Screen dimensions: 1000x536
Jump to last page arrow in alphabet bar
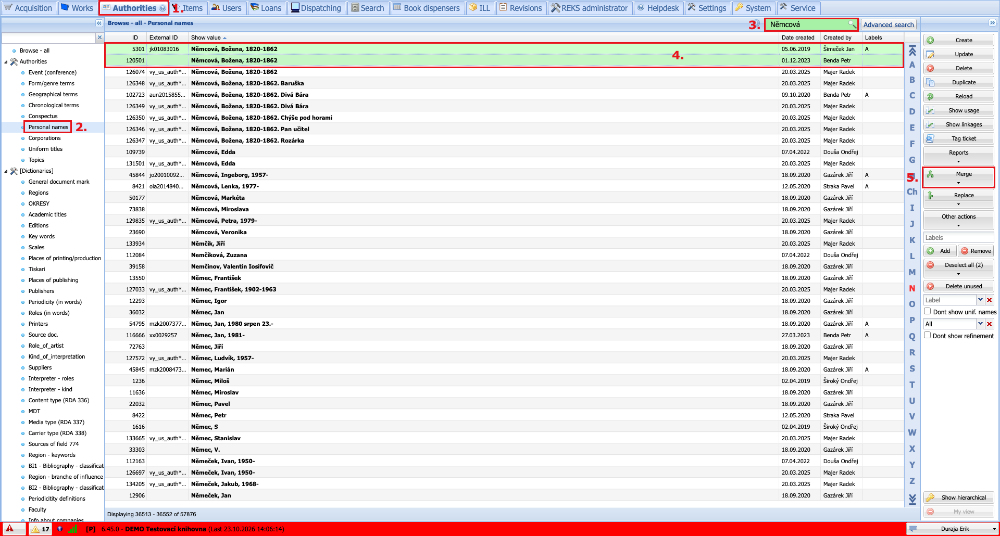912,498
